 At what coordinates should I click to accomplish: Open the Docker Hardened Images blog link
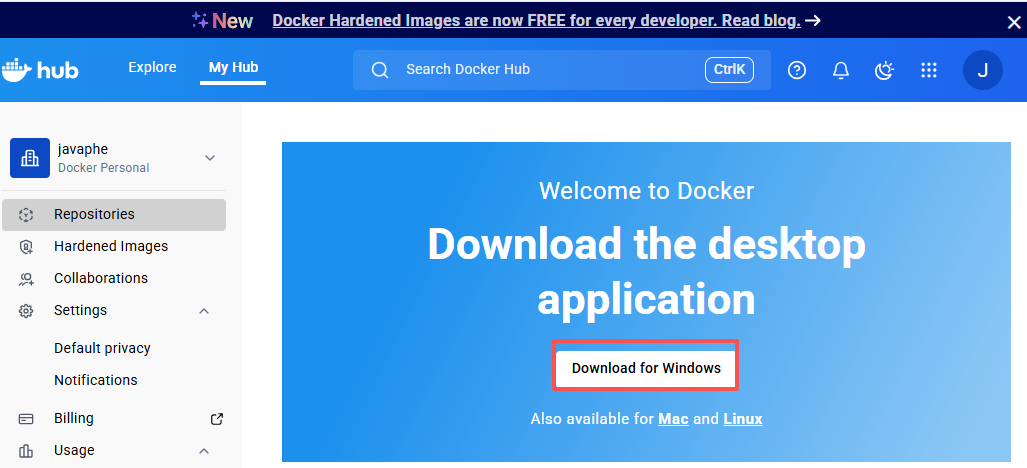(536, 21)
